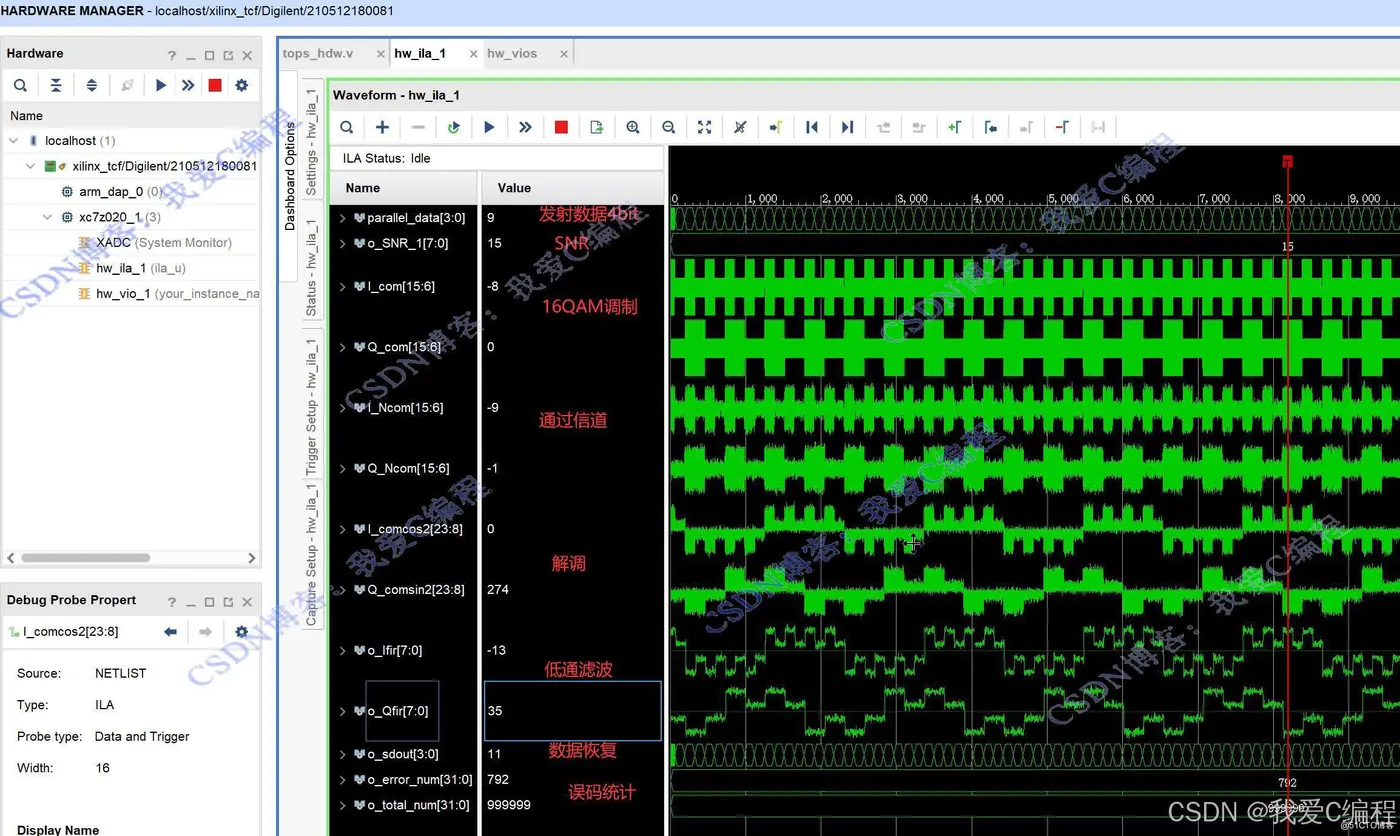The height and width of the screenshot is (836, 1400).
Task: Run trigger immediate in Hardware panel
Action: click(188, 86)
